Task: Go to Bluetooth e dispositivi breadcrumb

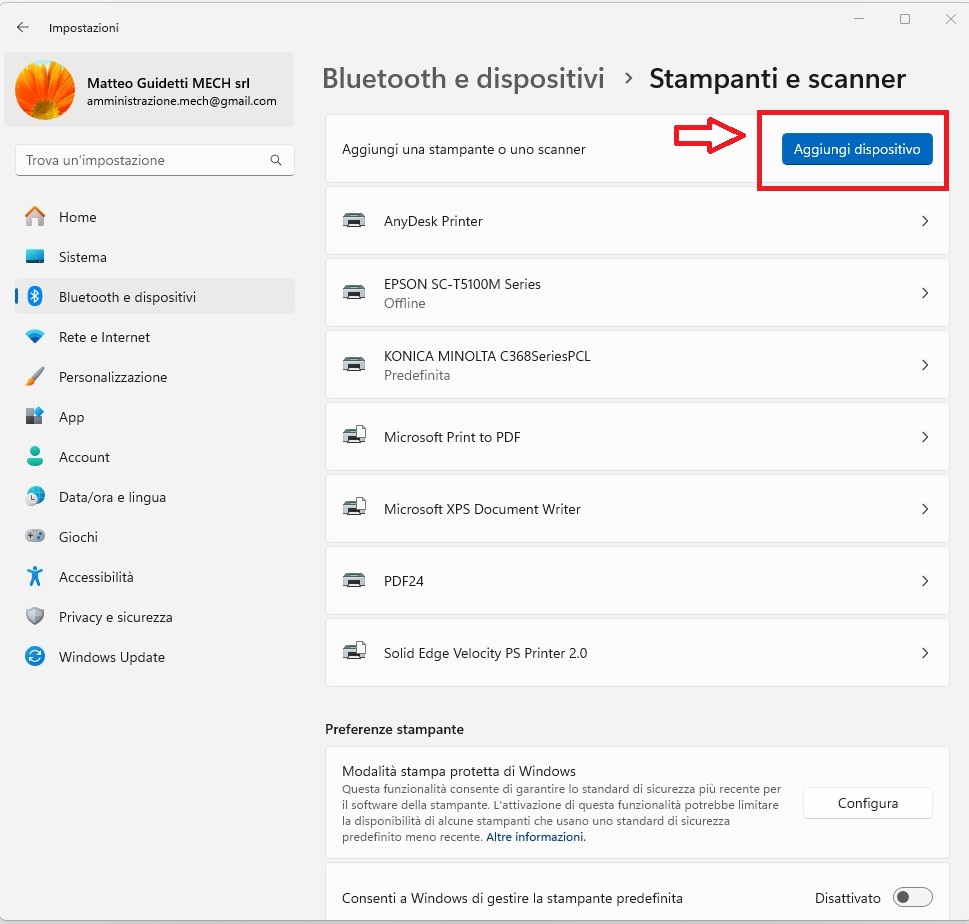Action: point(463,78)
